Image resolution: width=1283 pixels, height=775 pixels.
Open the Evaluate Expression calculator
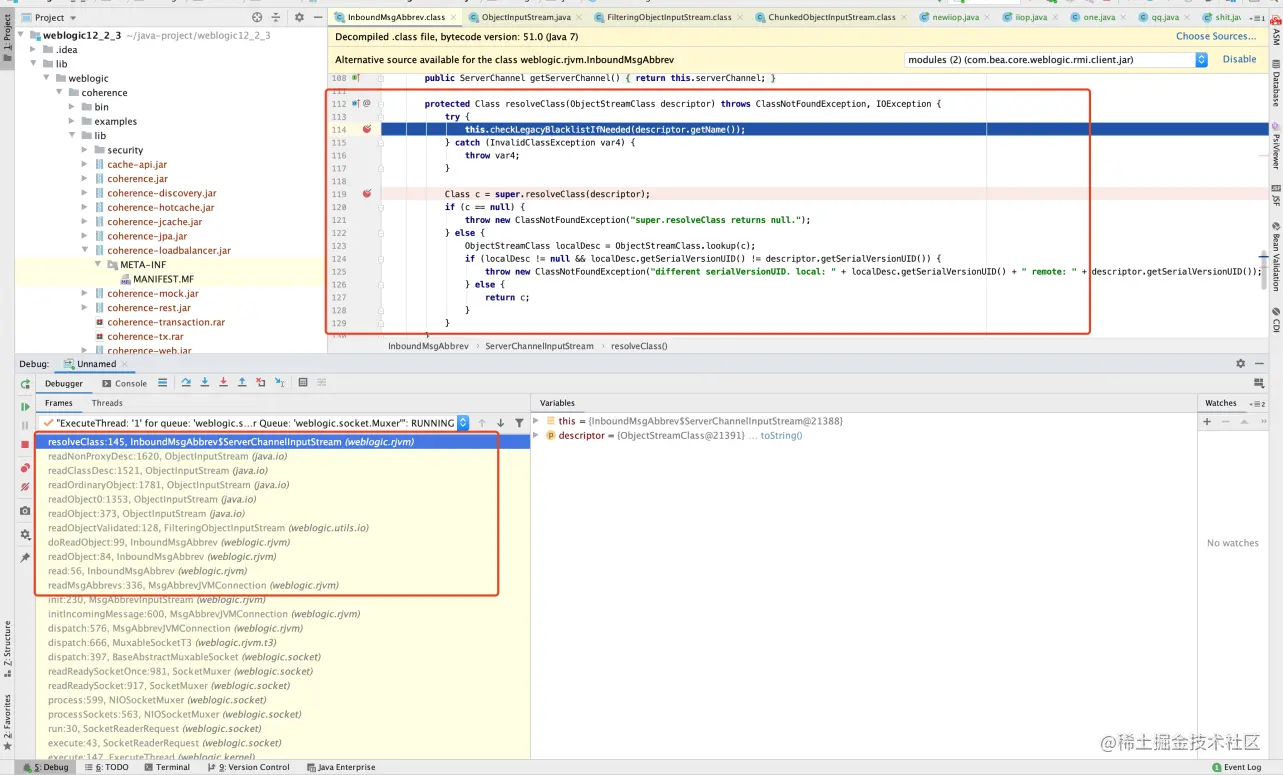(303, 383)
